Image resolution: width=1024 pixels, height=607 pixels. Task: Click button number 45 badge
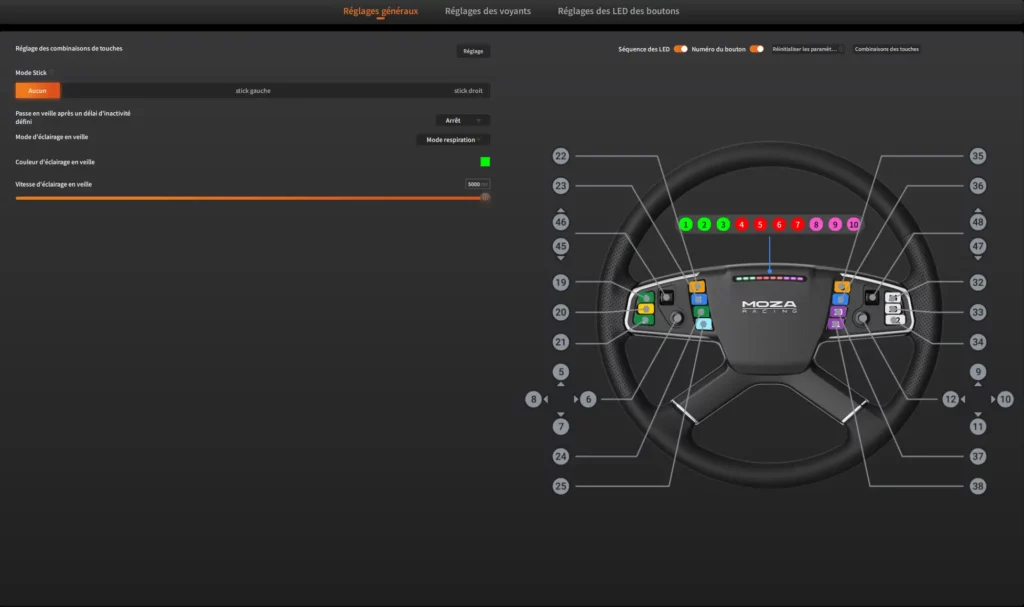point(560,246)
